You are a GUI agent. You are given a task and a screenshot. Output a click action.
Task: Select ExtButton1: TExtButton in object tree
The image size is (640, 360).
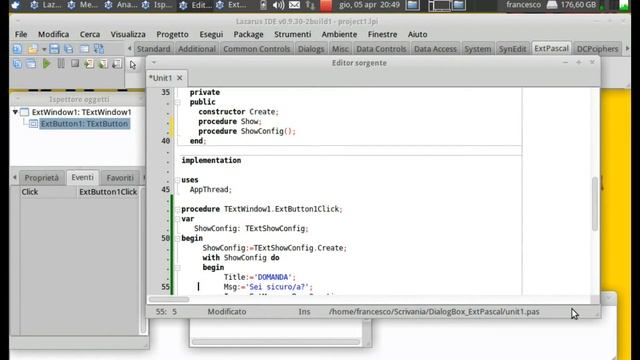coord(84,124)
